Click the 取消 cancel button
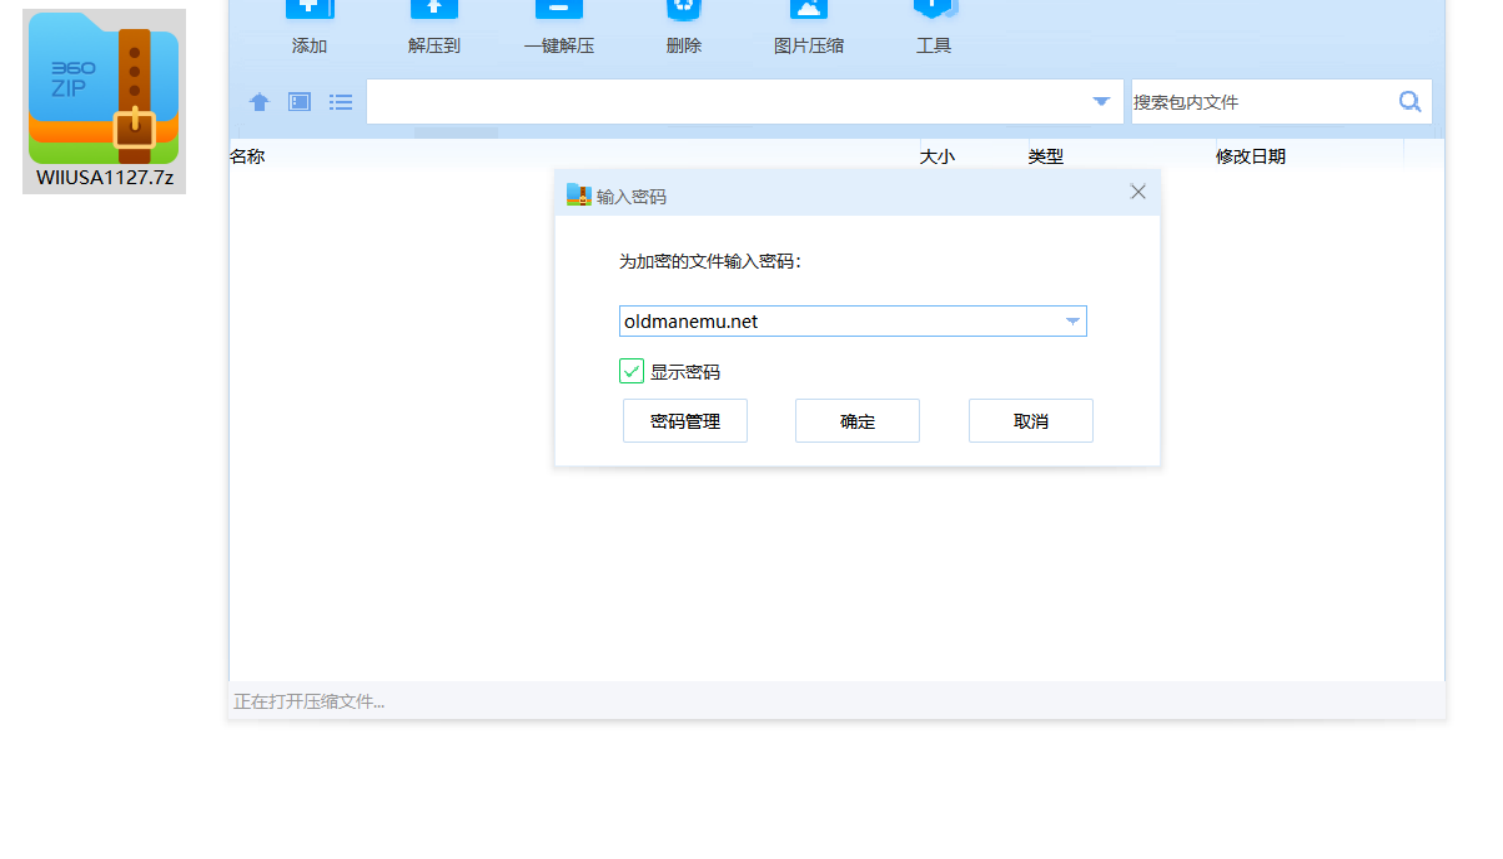The image size is (1503, 859). (1030, 420)
